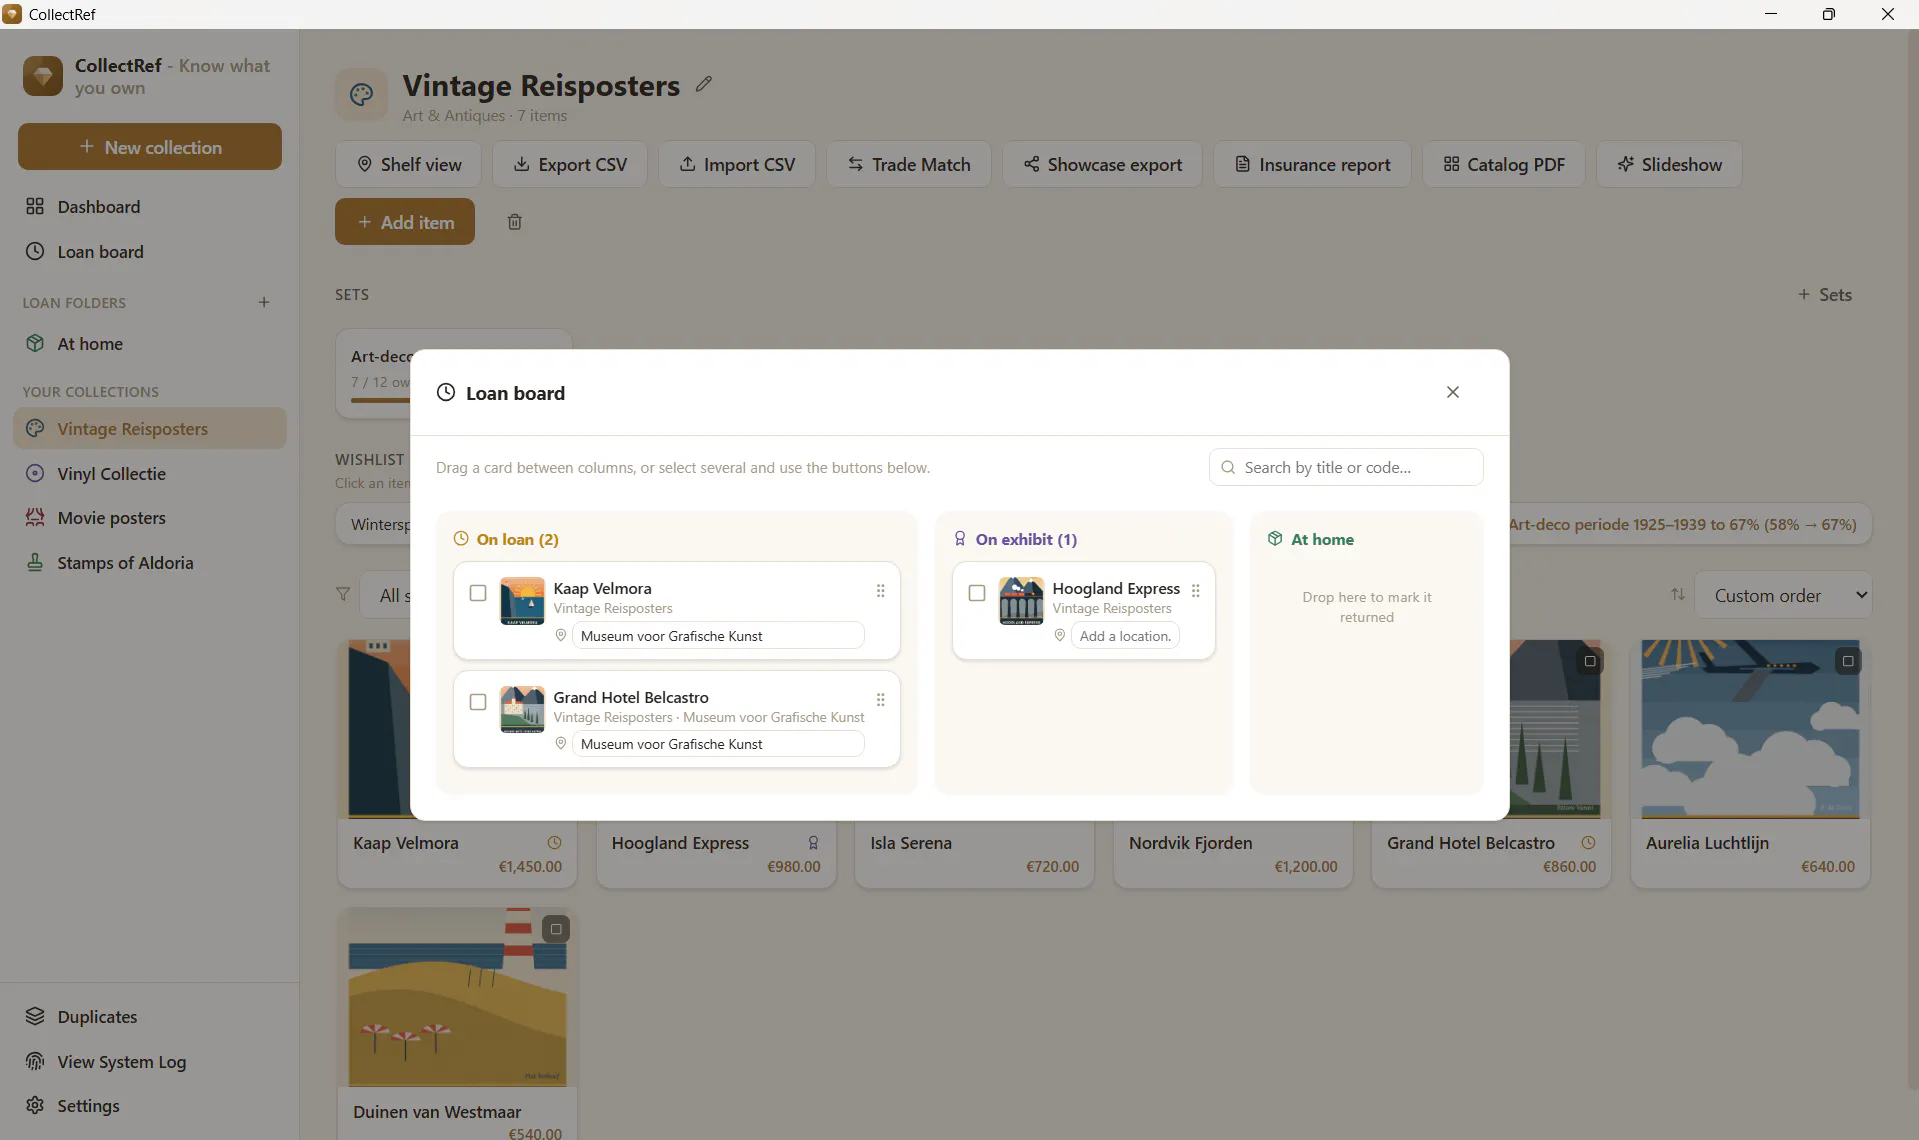Click the trash icon beside Add item

[x=514, y=222]
